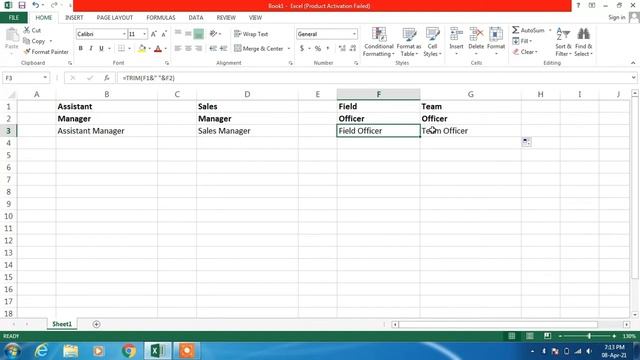Open the font size dropdown

coord(144,34)
